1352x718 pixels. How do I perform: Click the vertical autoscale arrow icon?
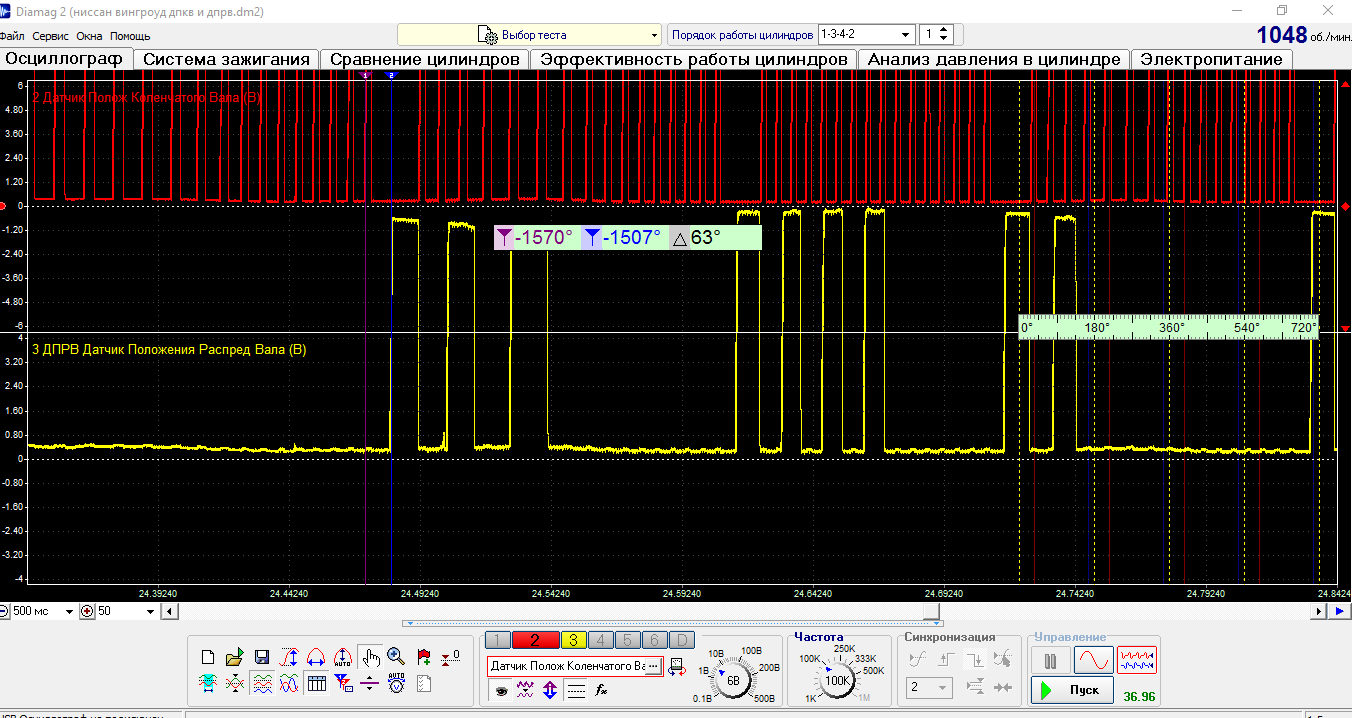tap(289, 657)
